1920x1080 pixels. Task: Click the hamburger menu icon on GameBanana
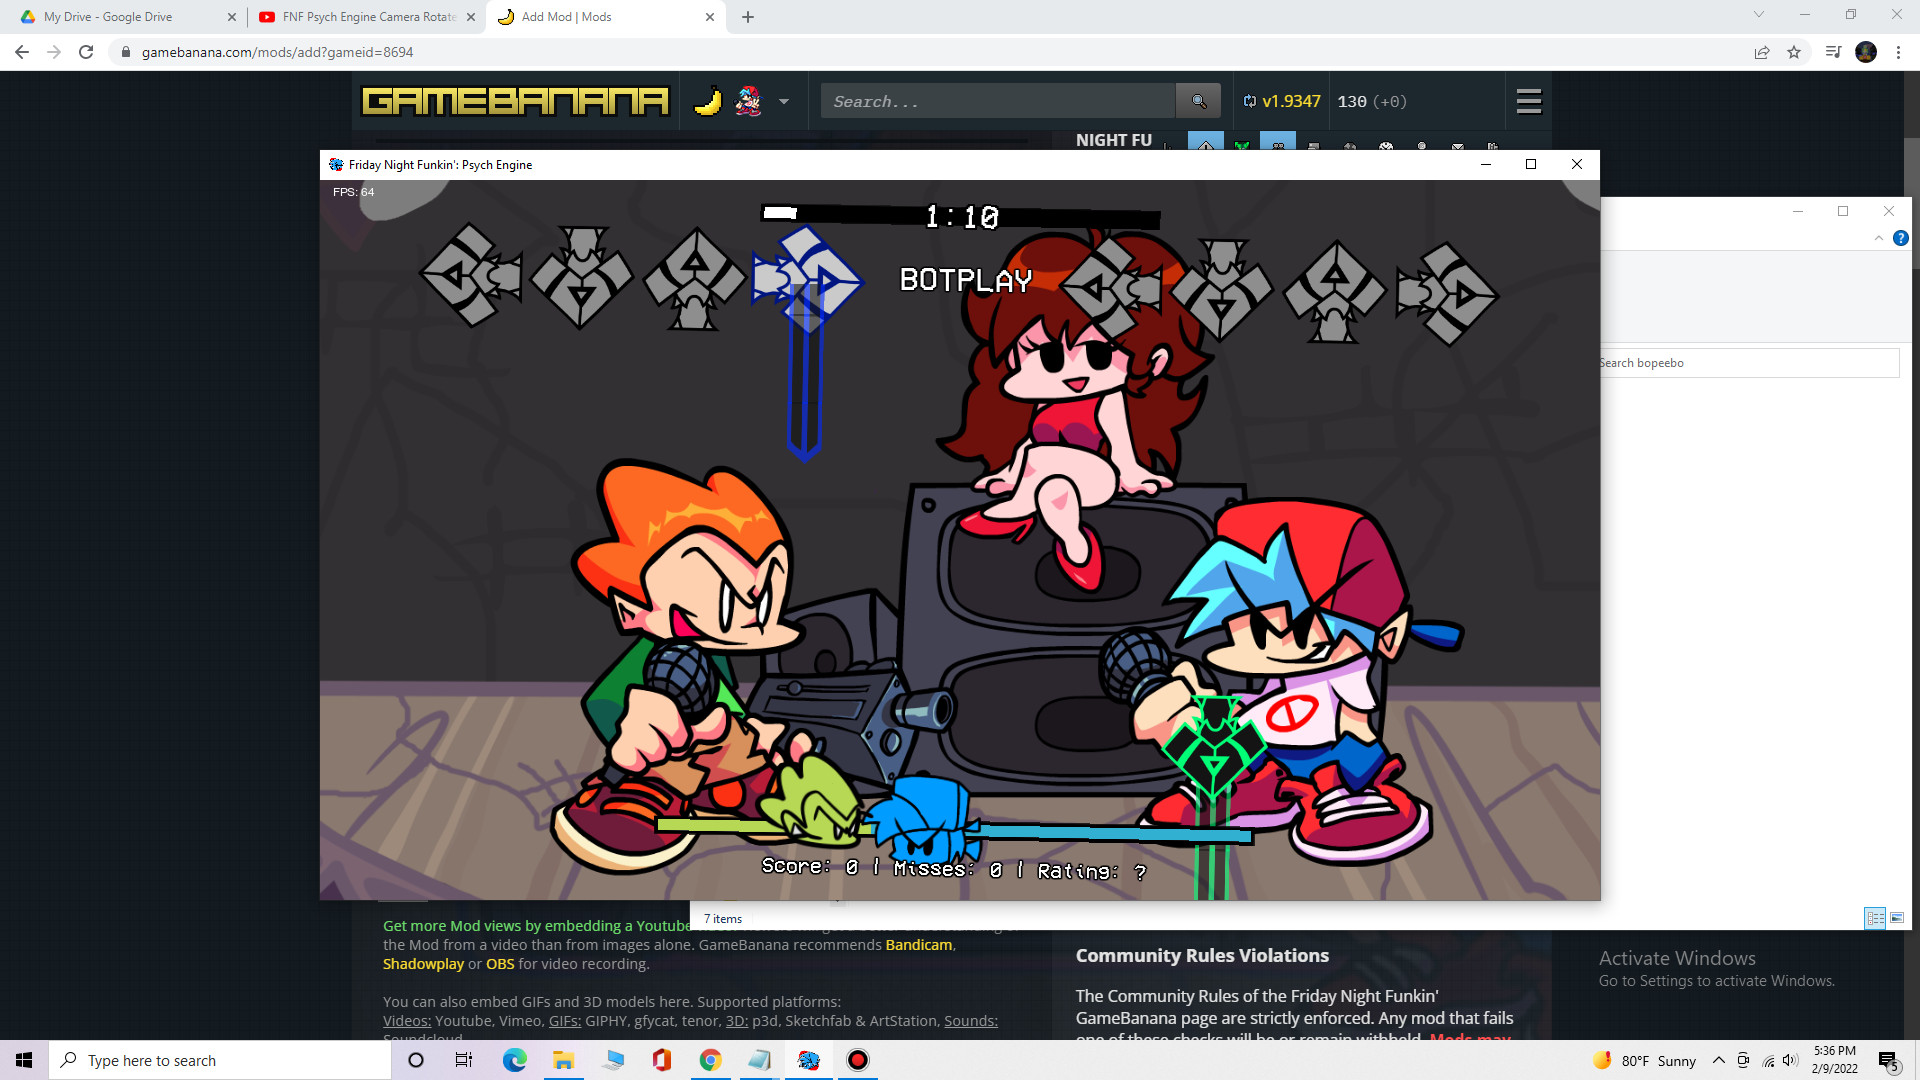(x=1528, y=102)
